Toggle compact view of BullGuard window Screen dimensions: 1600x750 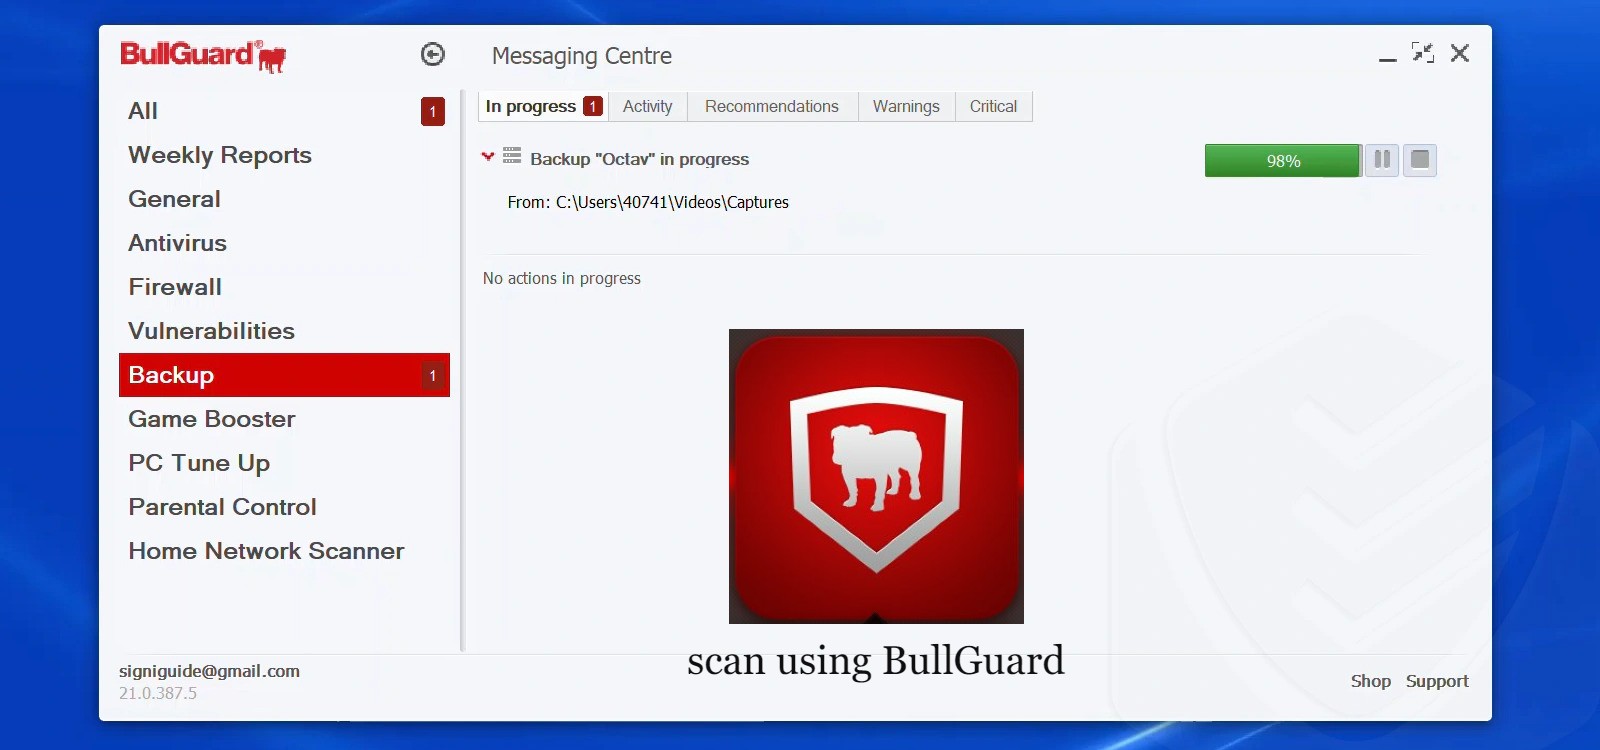point(1423,52)
